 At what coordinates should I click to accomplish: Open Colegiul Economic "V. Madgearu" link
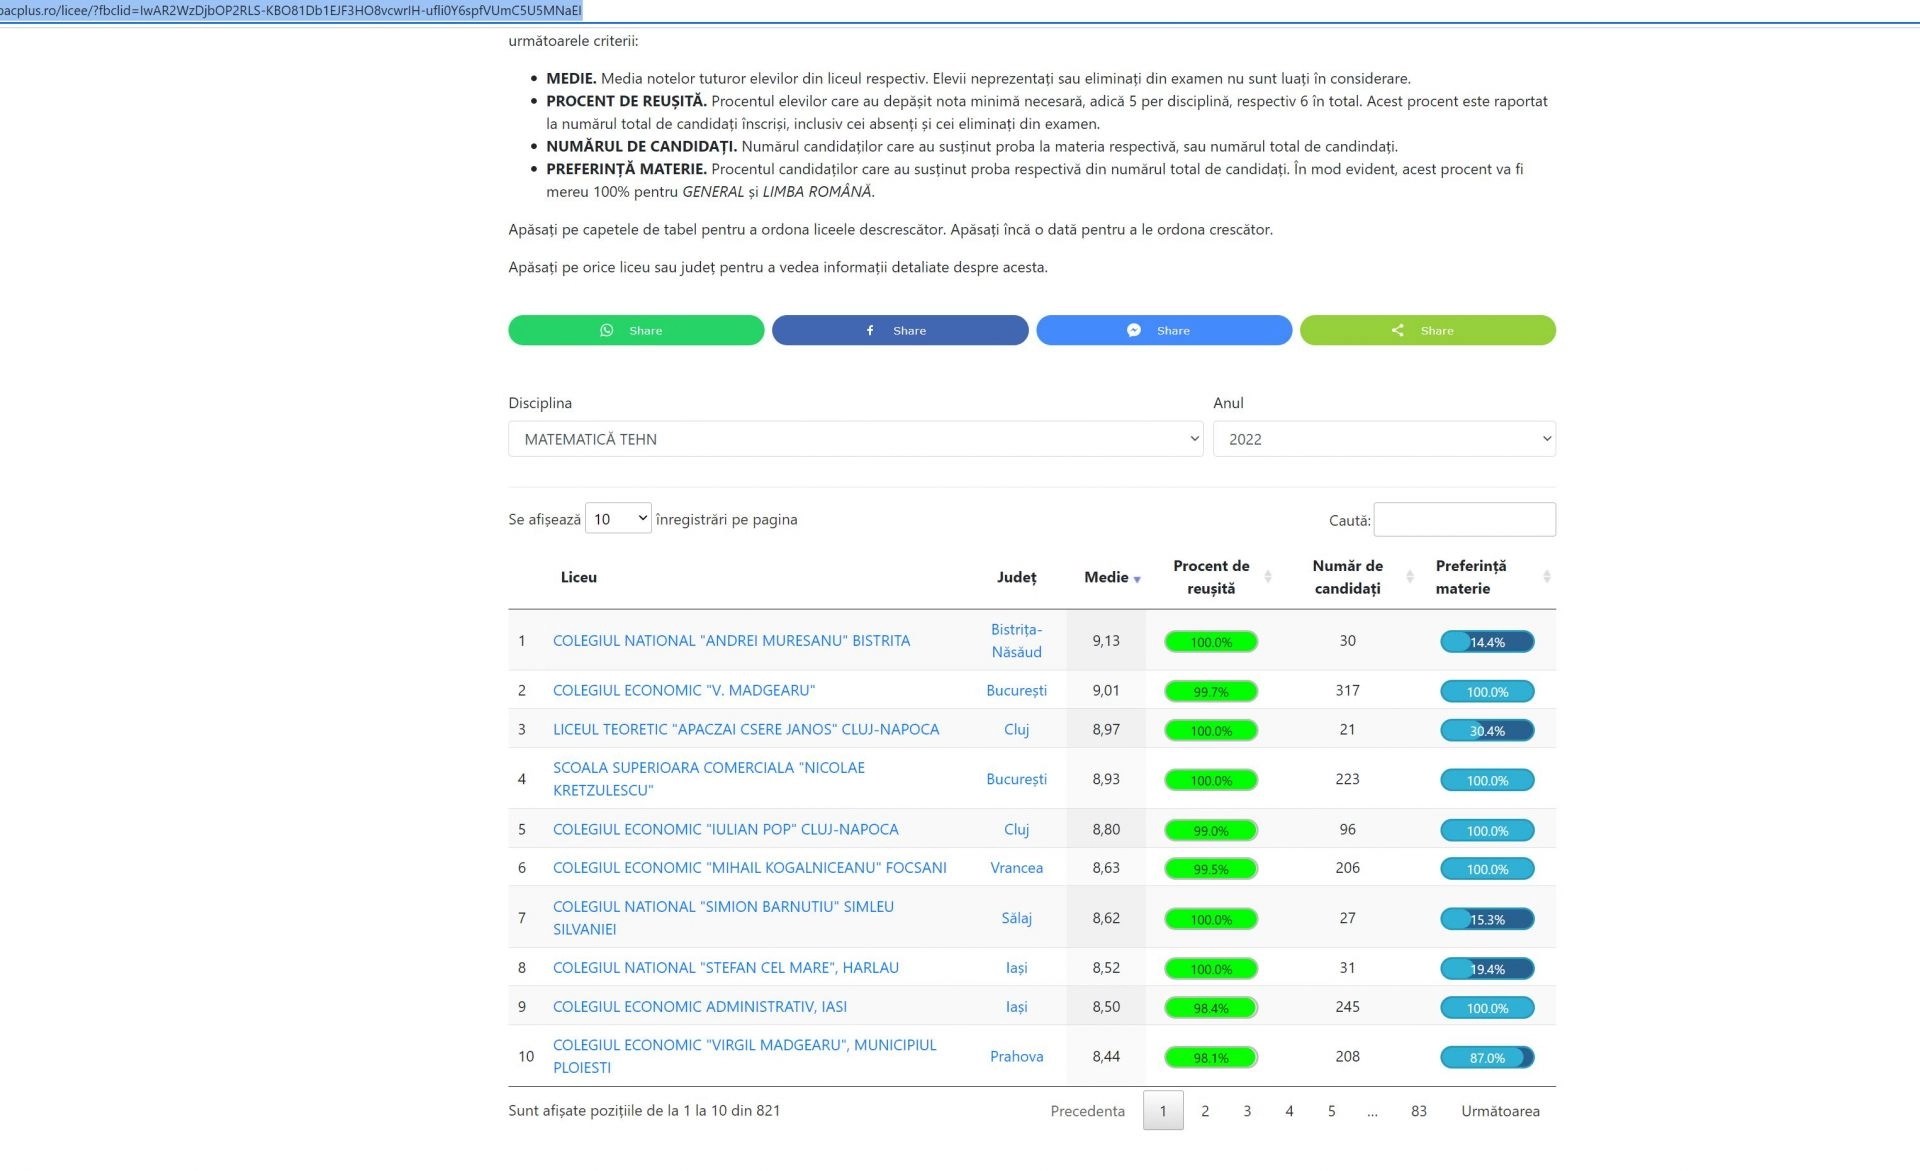[x=684, y=691]
